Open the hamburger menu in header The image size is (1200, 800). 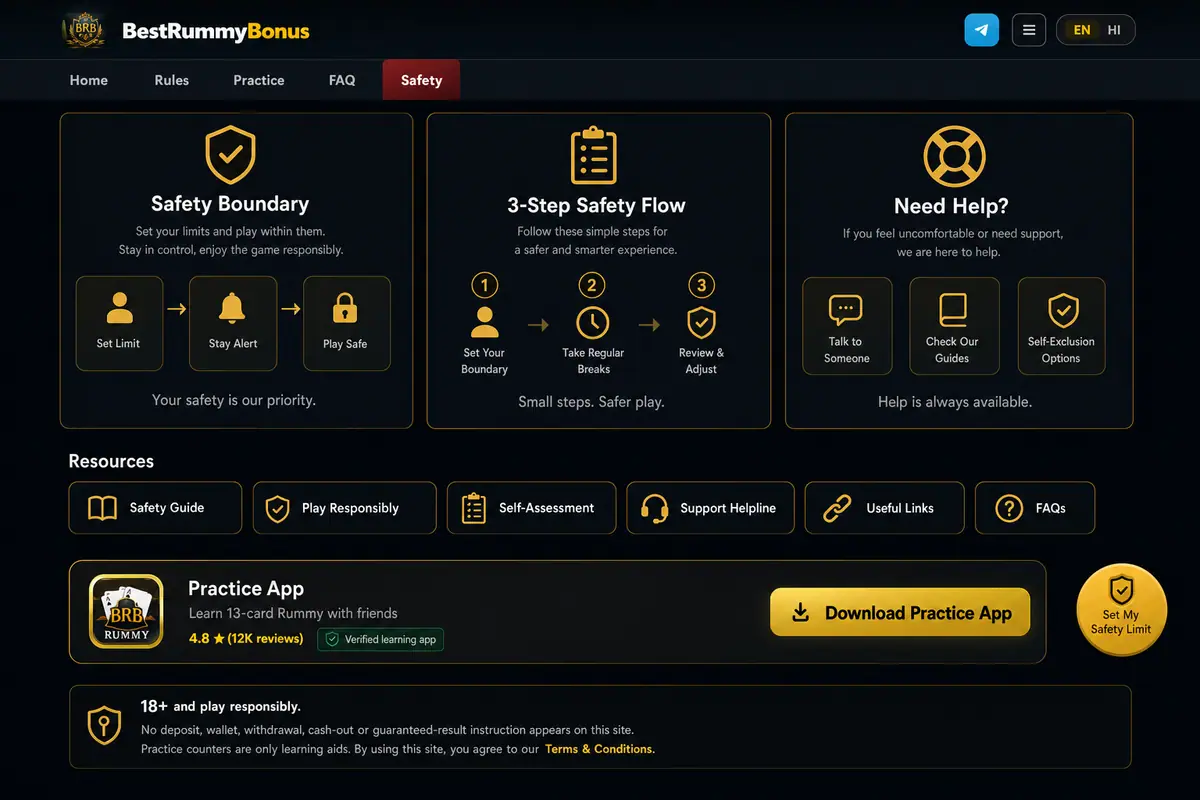point(1029,30)
